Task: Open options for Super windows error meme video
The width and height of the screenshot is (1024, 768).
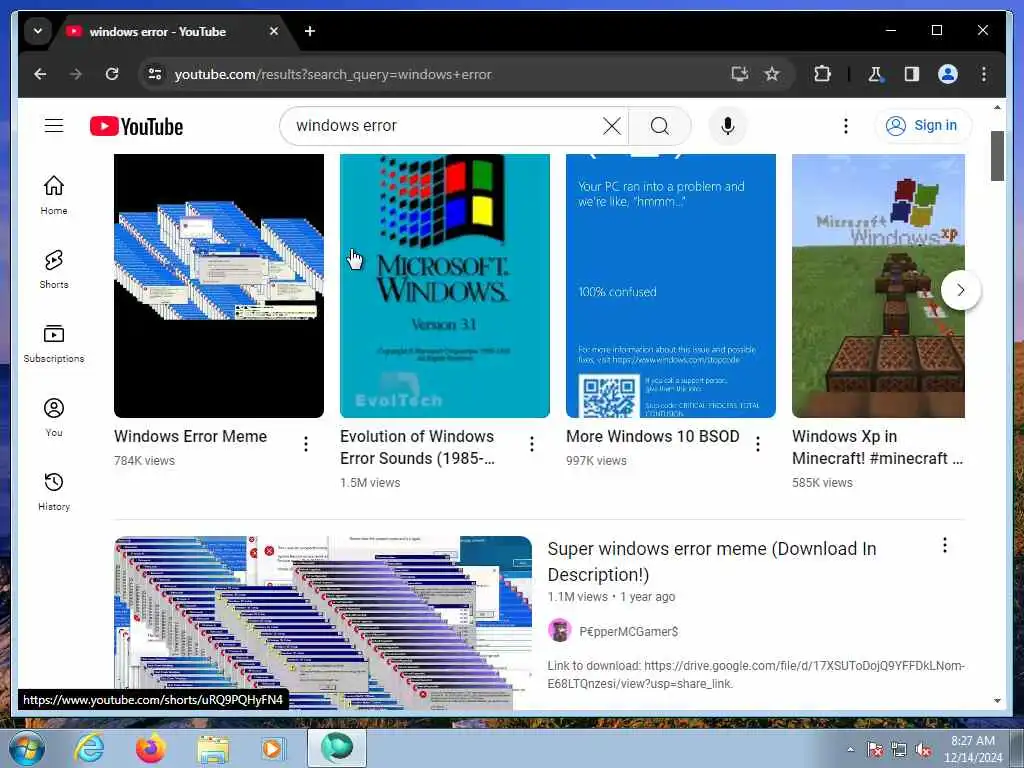Action: tap(944, 545)
